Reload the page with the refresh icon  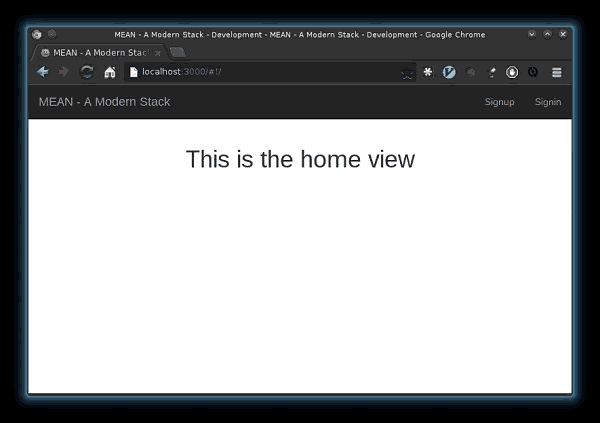[x=87, y=72]
